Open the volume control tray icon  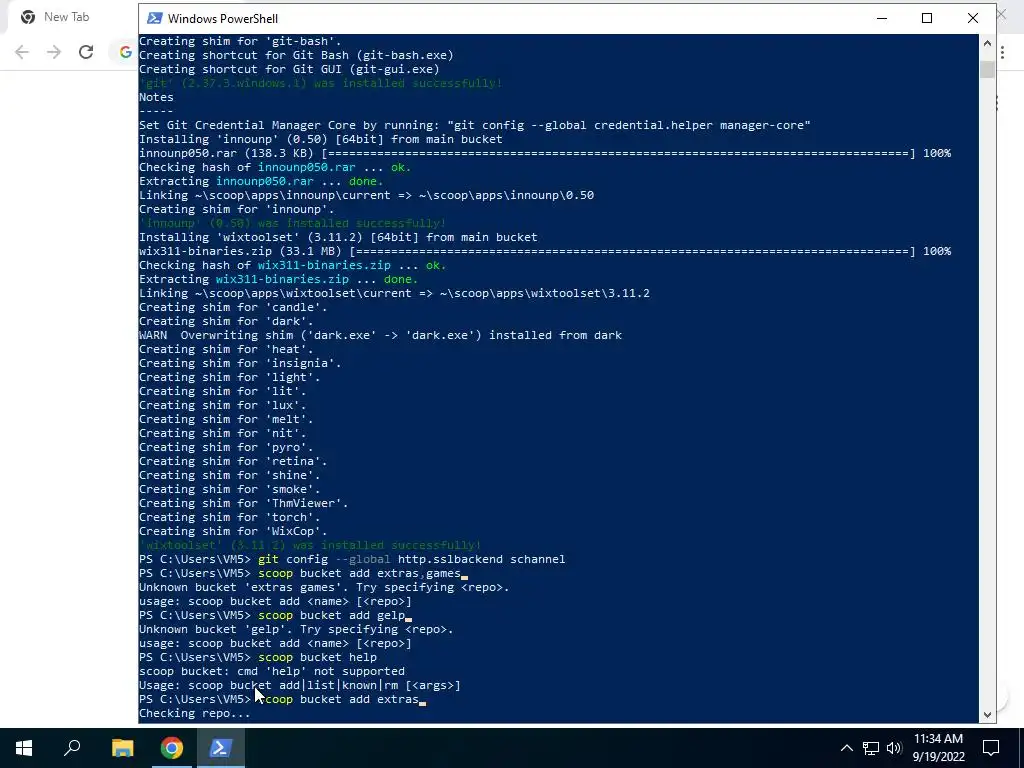[894, 748]
